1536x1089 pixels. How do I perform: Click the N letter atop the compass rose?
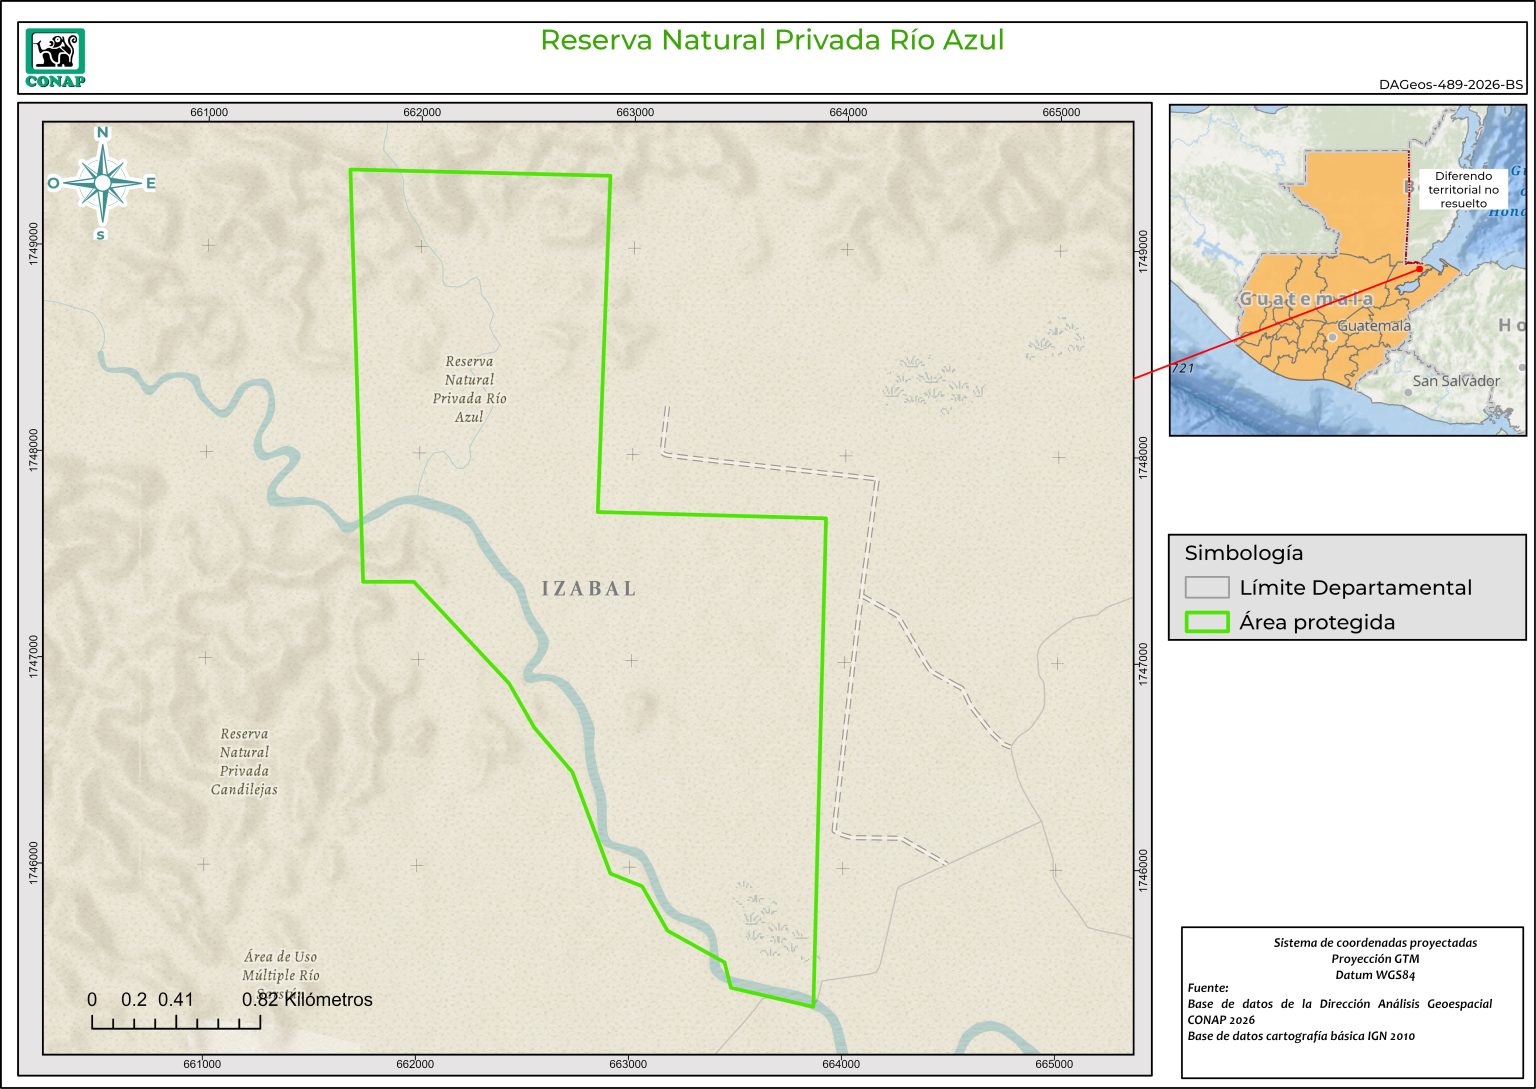tap(102, 133)
